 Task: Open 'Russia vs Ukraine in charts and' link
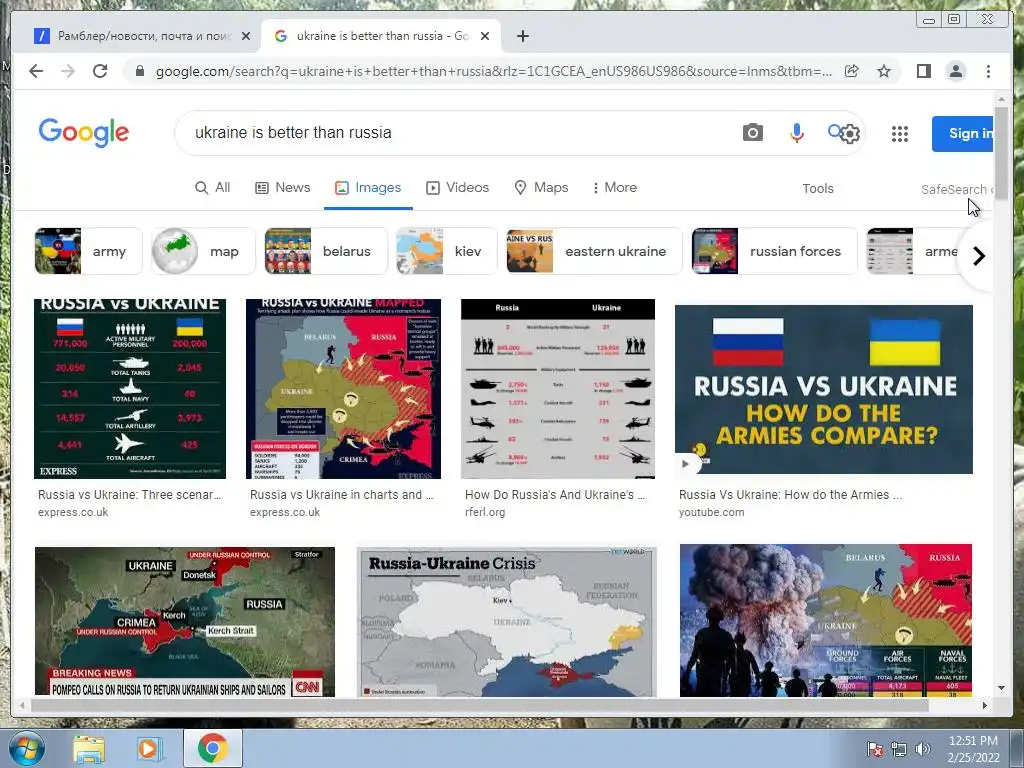point(342,495)
